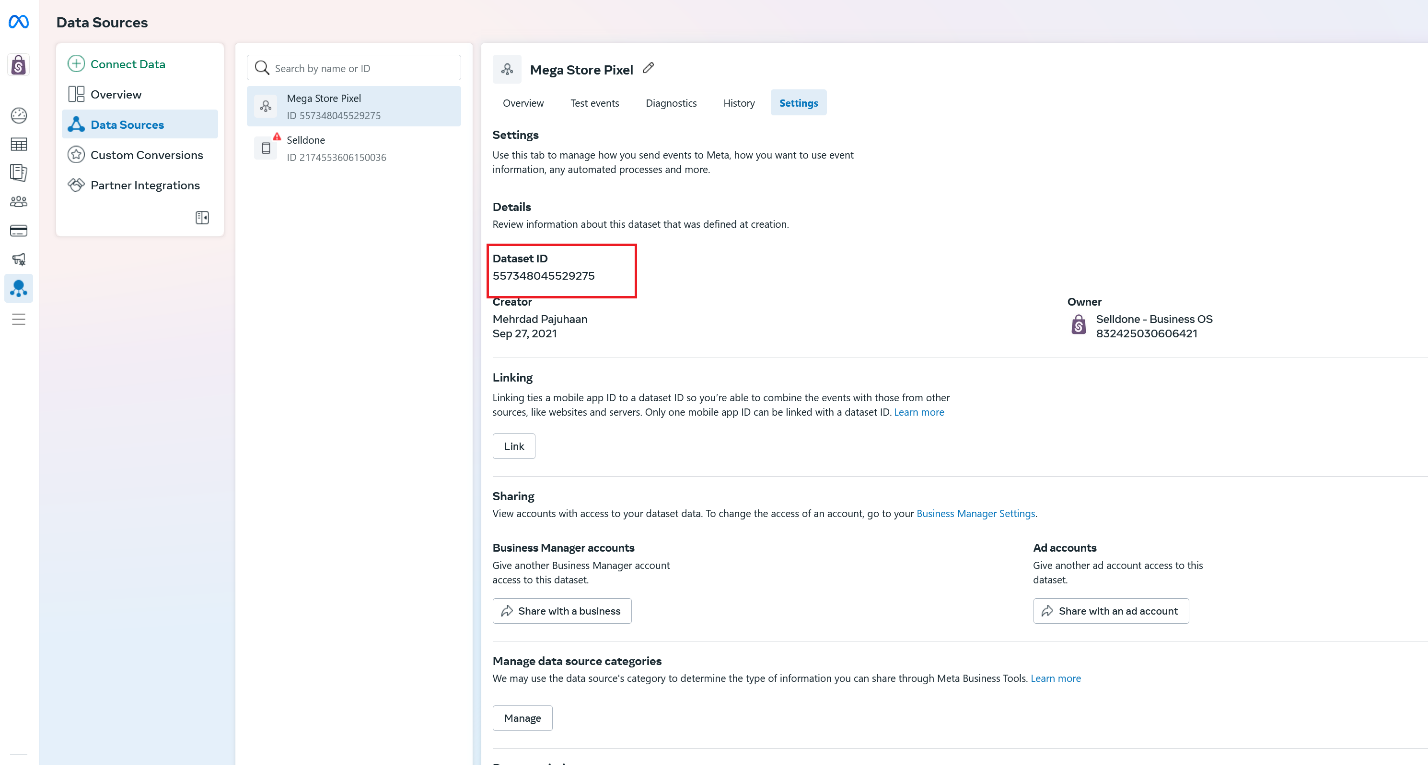Open the Business Manager Settings link

[x=976, y=513]
